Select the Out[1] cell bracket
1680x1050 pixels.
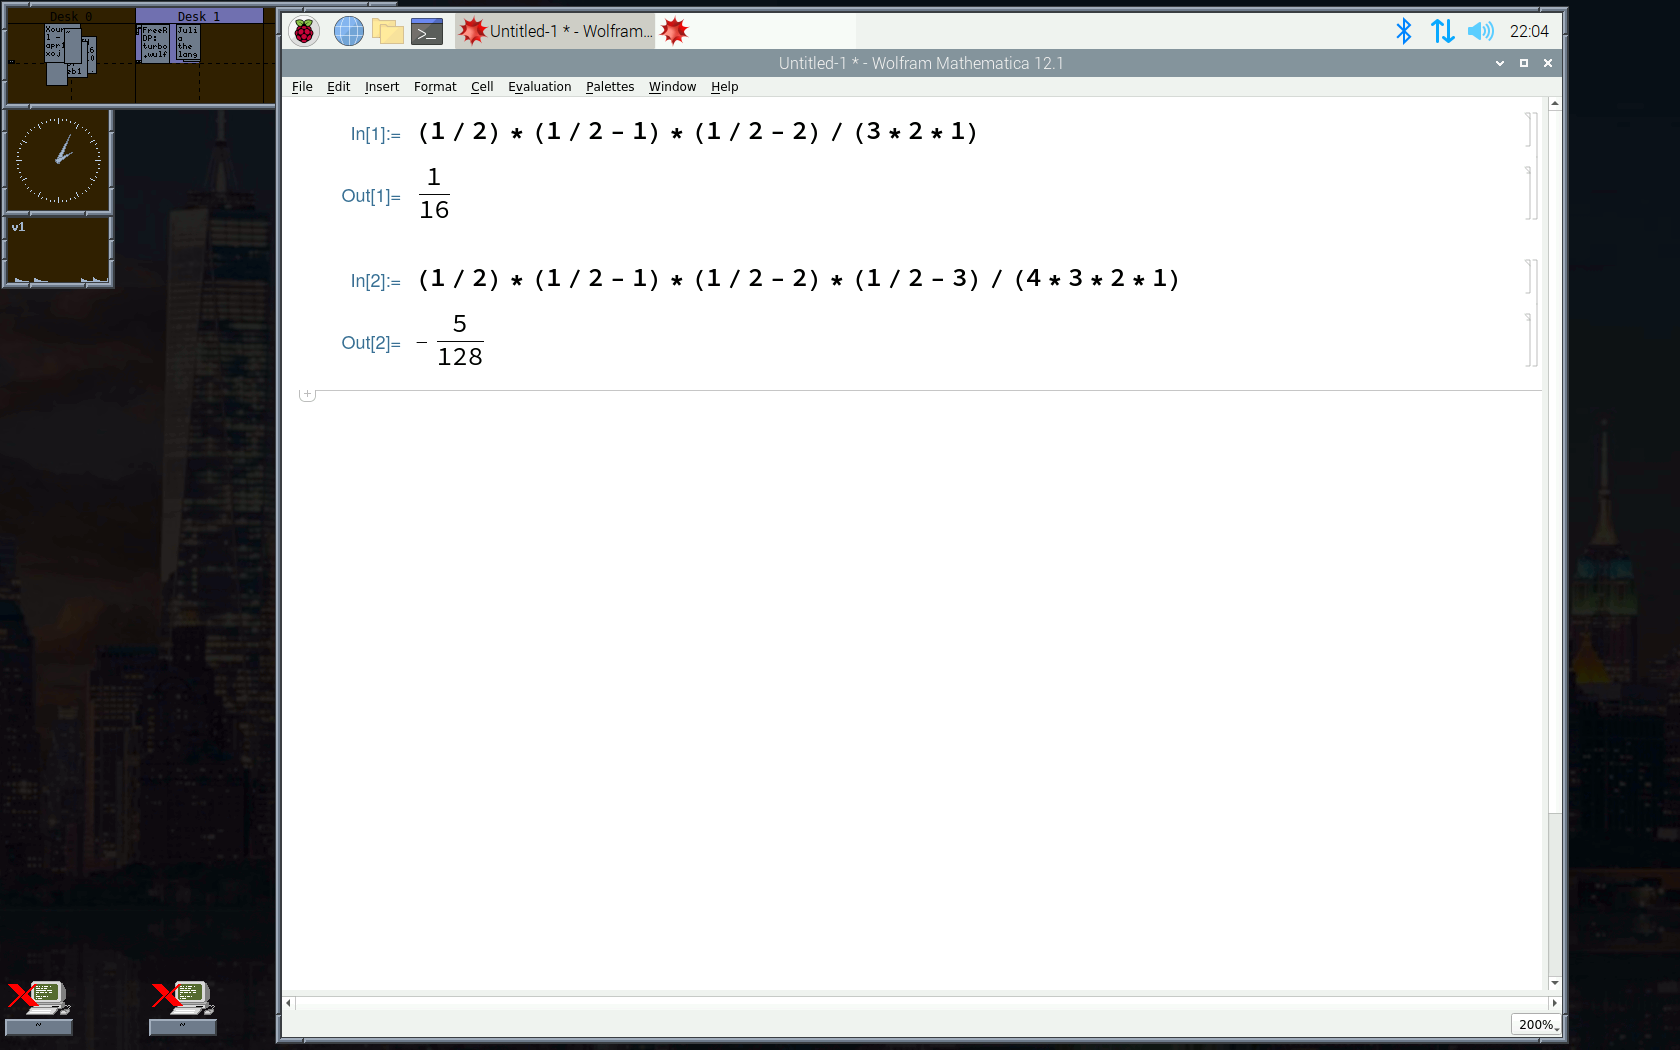(1528, 193)
